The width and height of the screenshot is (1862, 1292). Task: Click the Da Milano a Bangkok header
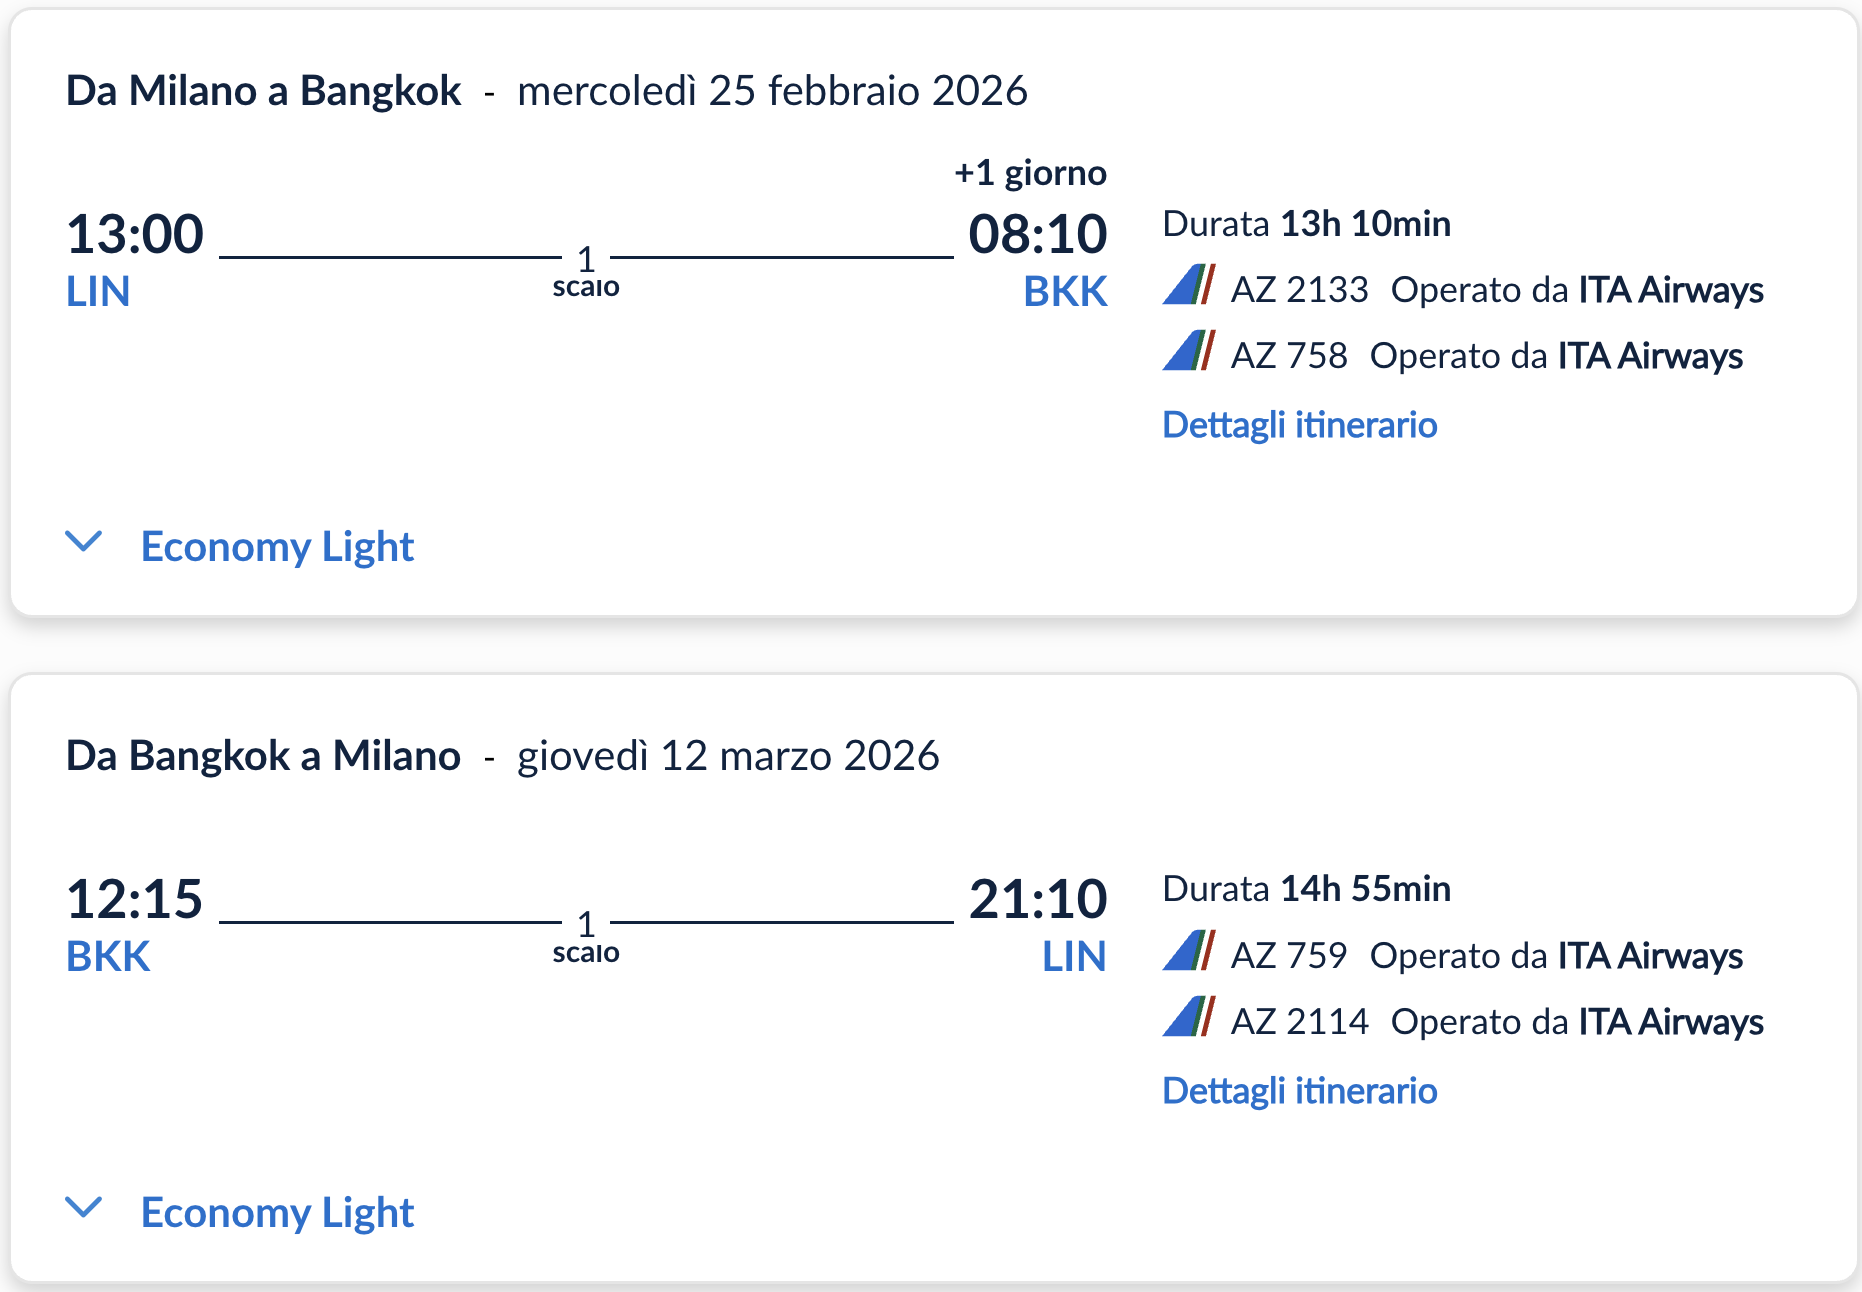263,89
